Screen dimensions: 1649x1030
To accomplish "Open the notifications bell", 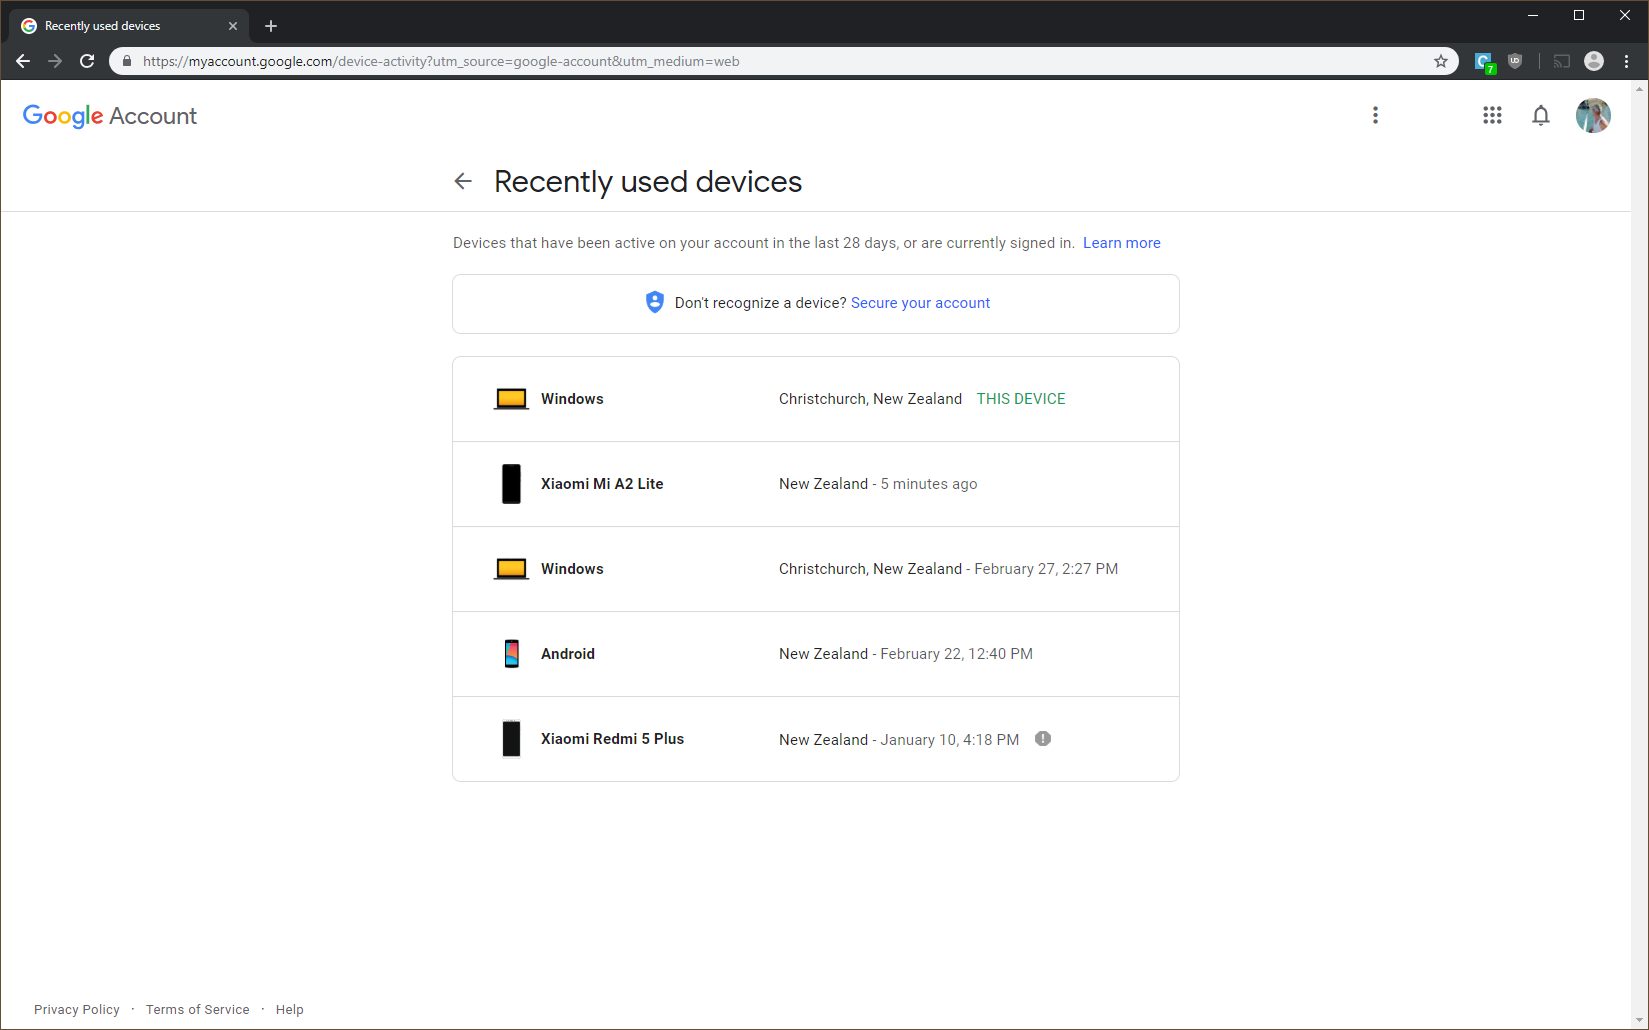I will 1540,116.
